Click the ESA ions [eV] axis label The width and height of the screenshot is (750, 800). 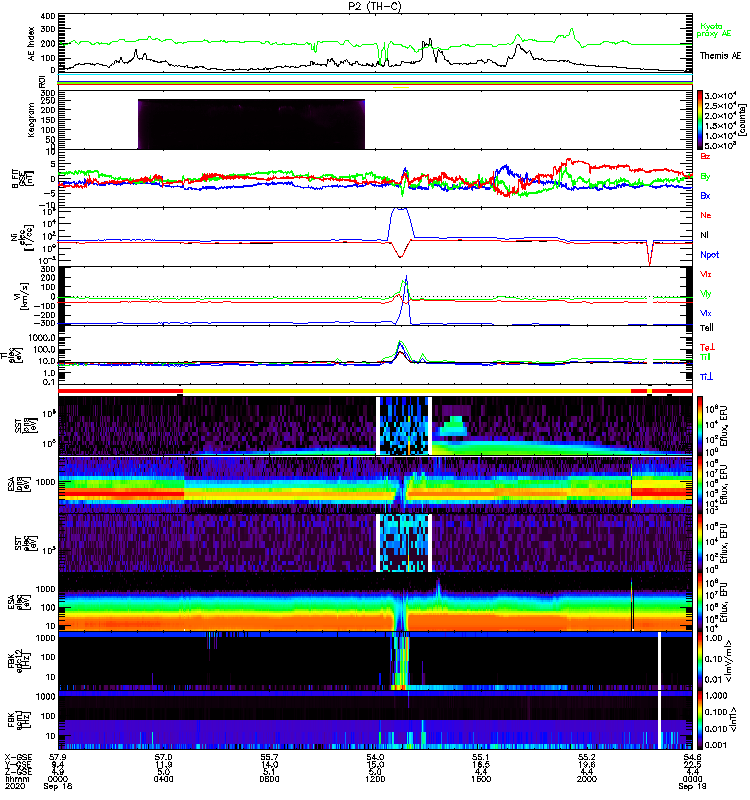coord(18,484)
